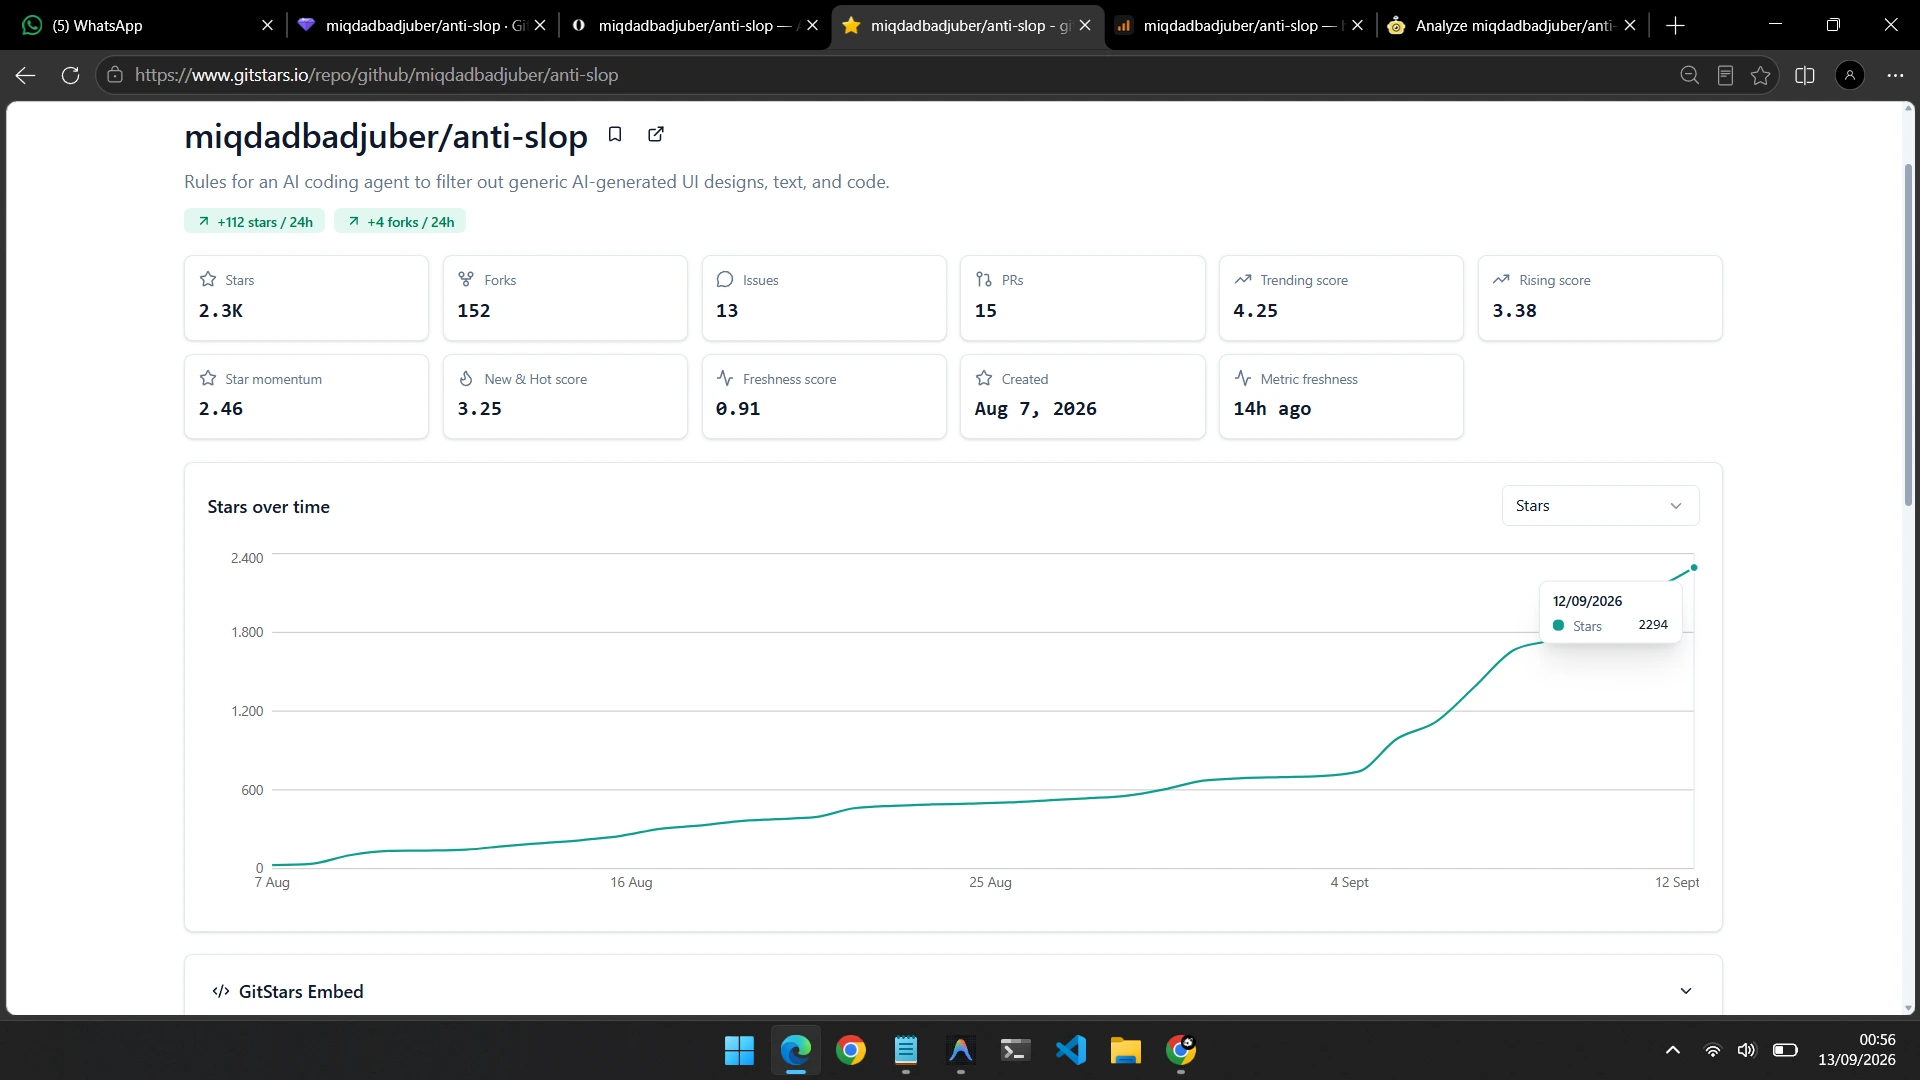Switch to the Analyze miqdadbadjuber tab
This screenshot has height=1080, width=1920.
coord(1512,26)
